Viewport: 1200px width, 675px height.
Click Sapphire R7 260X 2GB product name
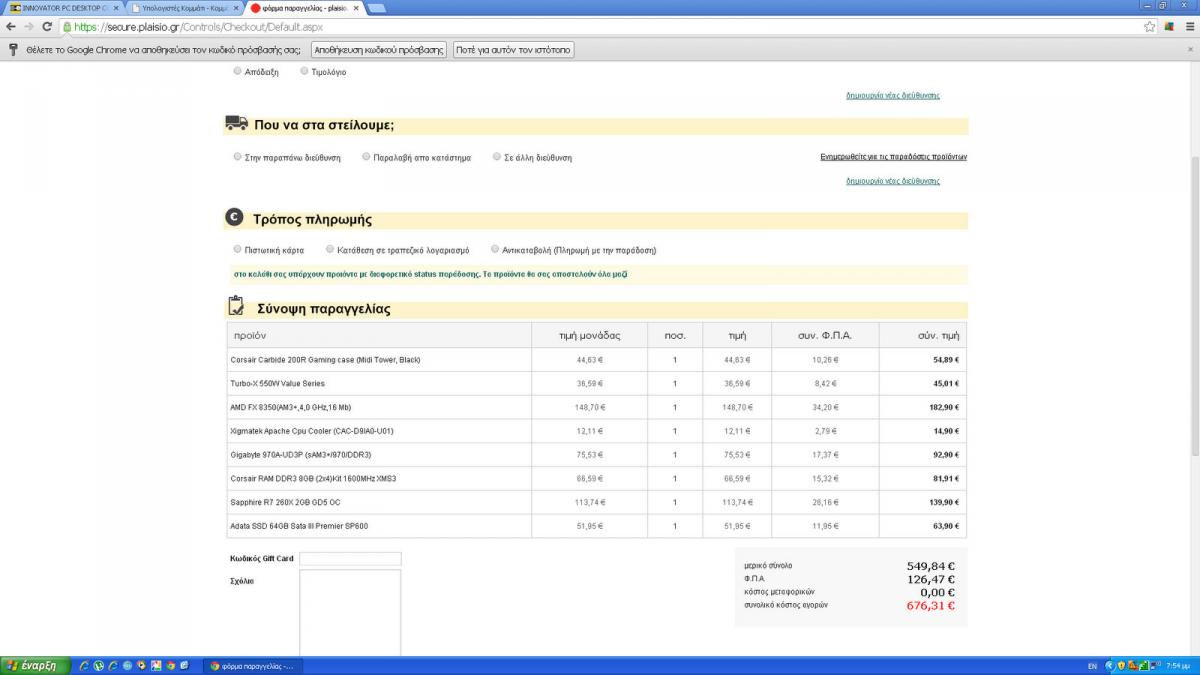pos(285,503)
